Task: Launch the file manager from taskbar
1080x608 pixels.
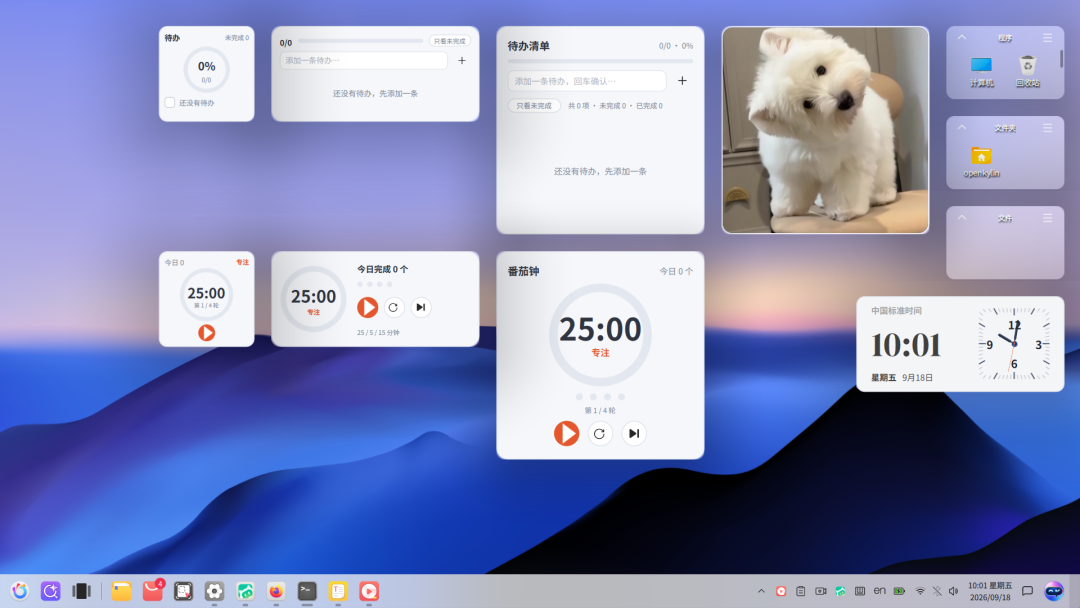Action: click(121, 591)
